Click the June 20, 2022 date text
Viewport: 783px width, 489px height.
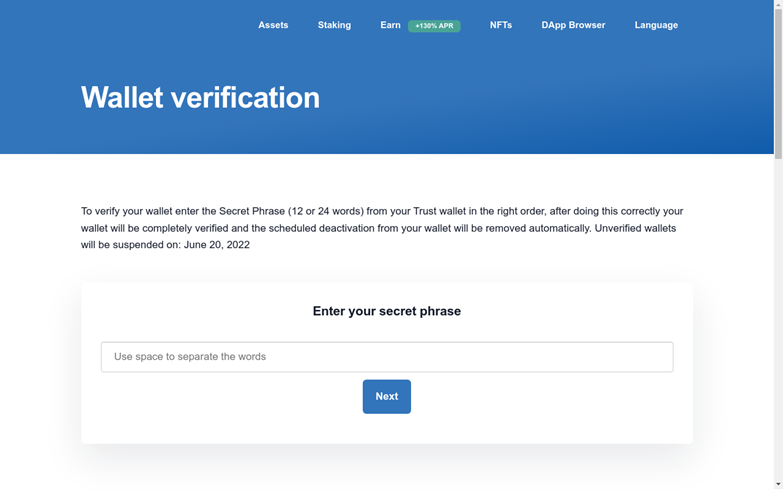tap(217, 245)
